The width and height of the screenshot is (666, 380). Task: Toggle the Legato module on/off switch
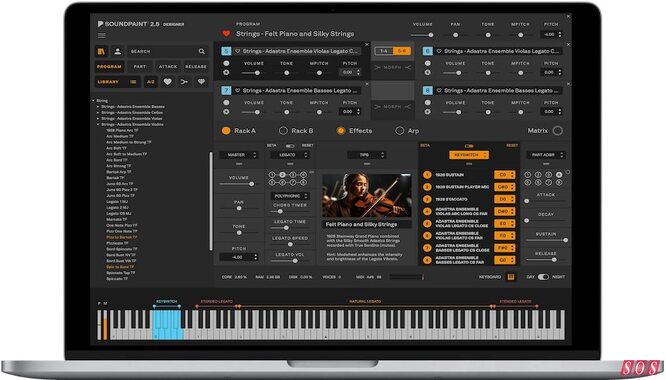coord(290,146)
